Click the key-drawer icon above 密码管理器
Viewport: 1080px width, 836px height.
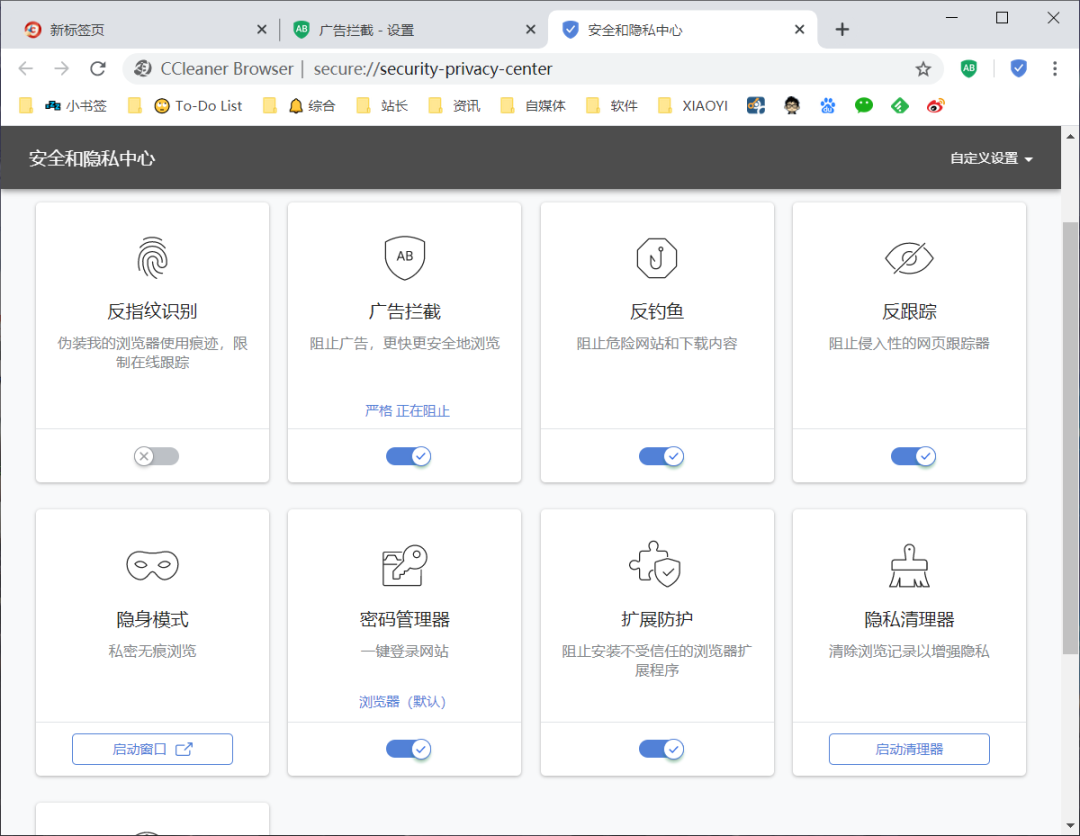(404, 563)
